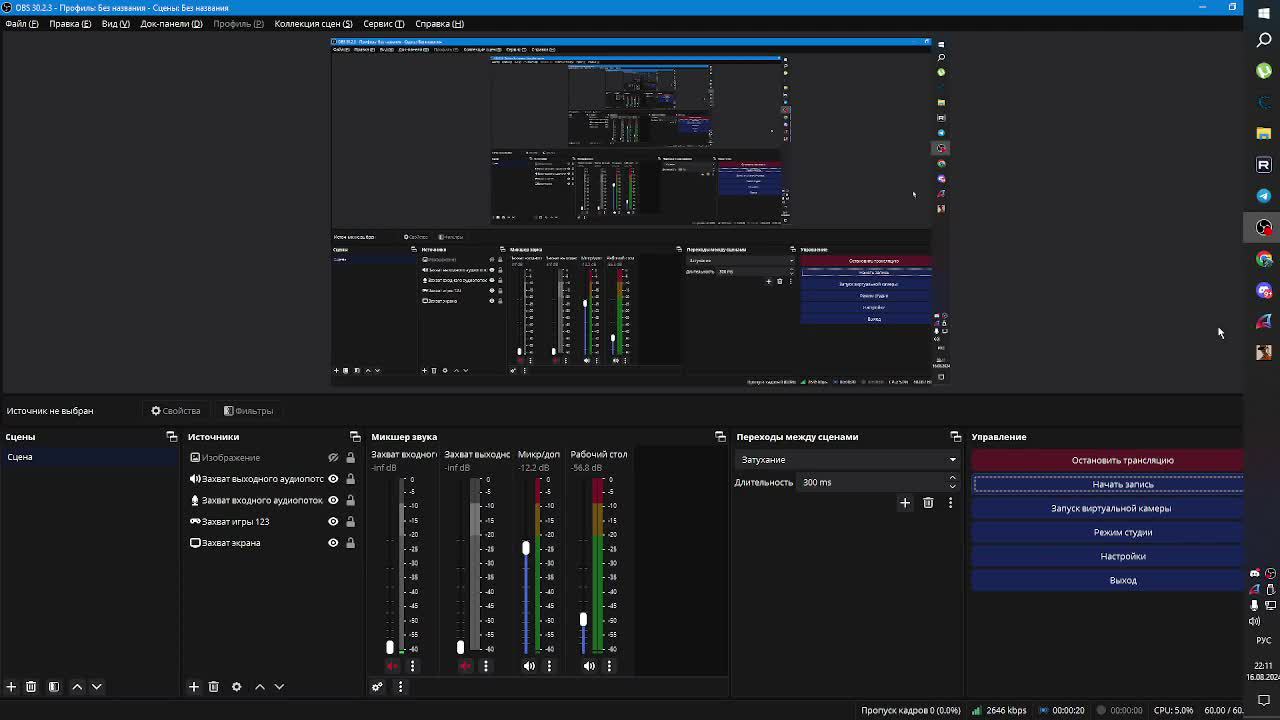Open the Сервис menu
Screen dimensions: 1280x720
coord(384,24)
